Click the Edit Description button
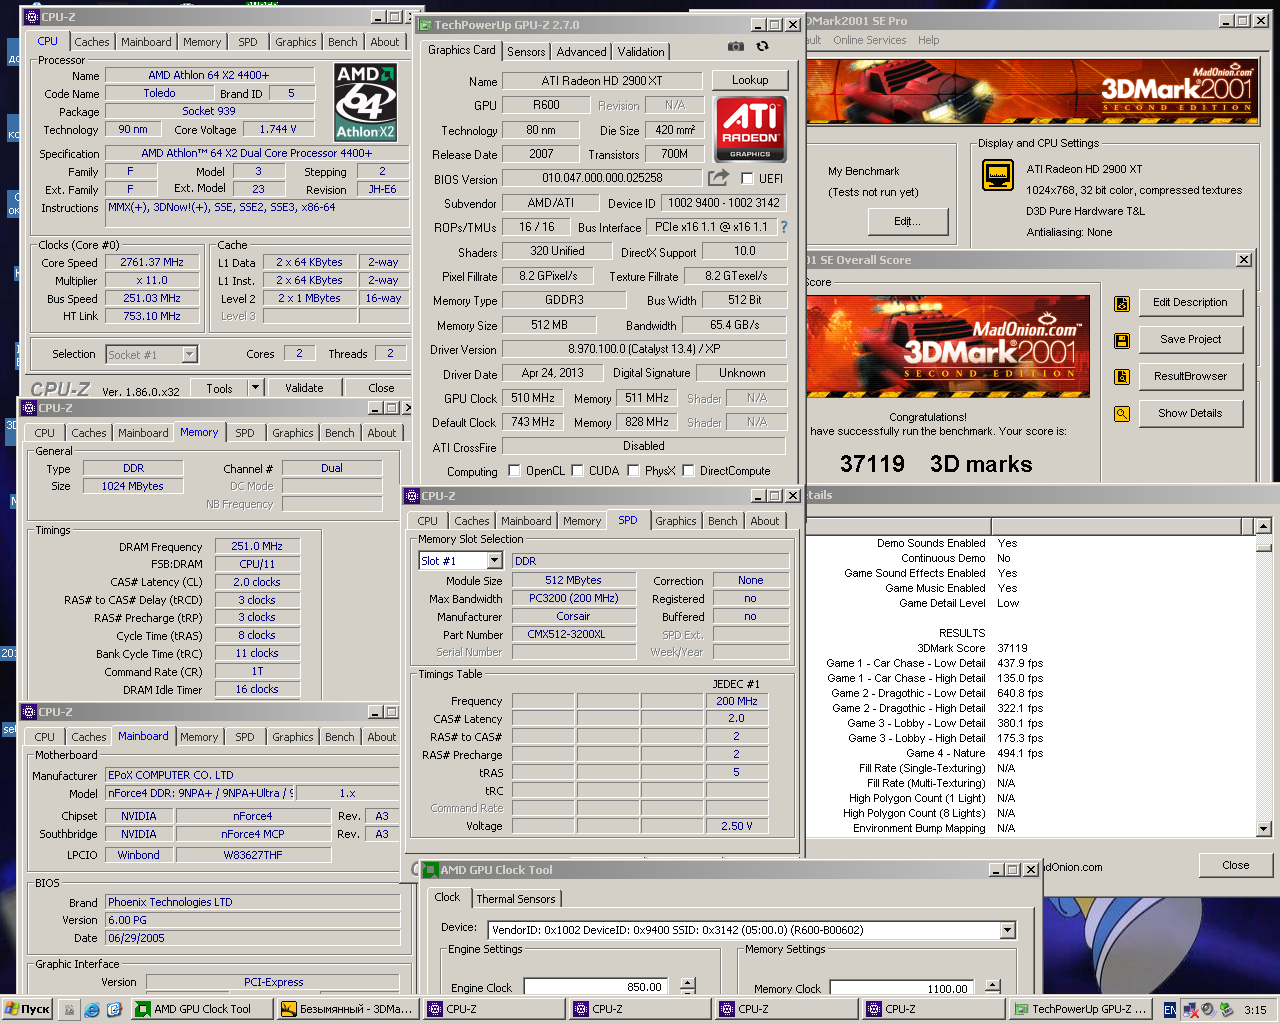Viewport: 1280px width, 1024px height. point(1190,302)
